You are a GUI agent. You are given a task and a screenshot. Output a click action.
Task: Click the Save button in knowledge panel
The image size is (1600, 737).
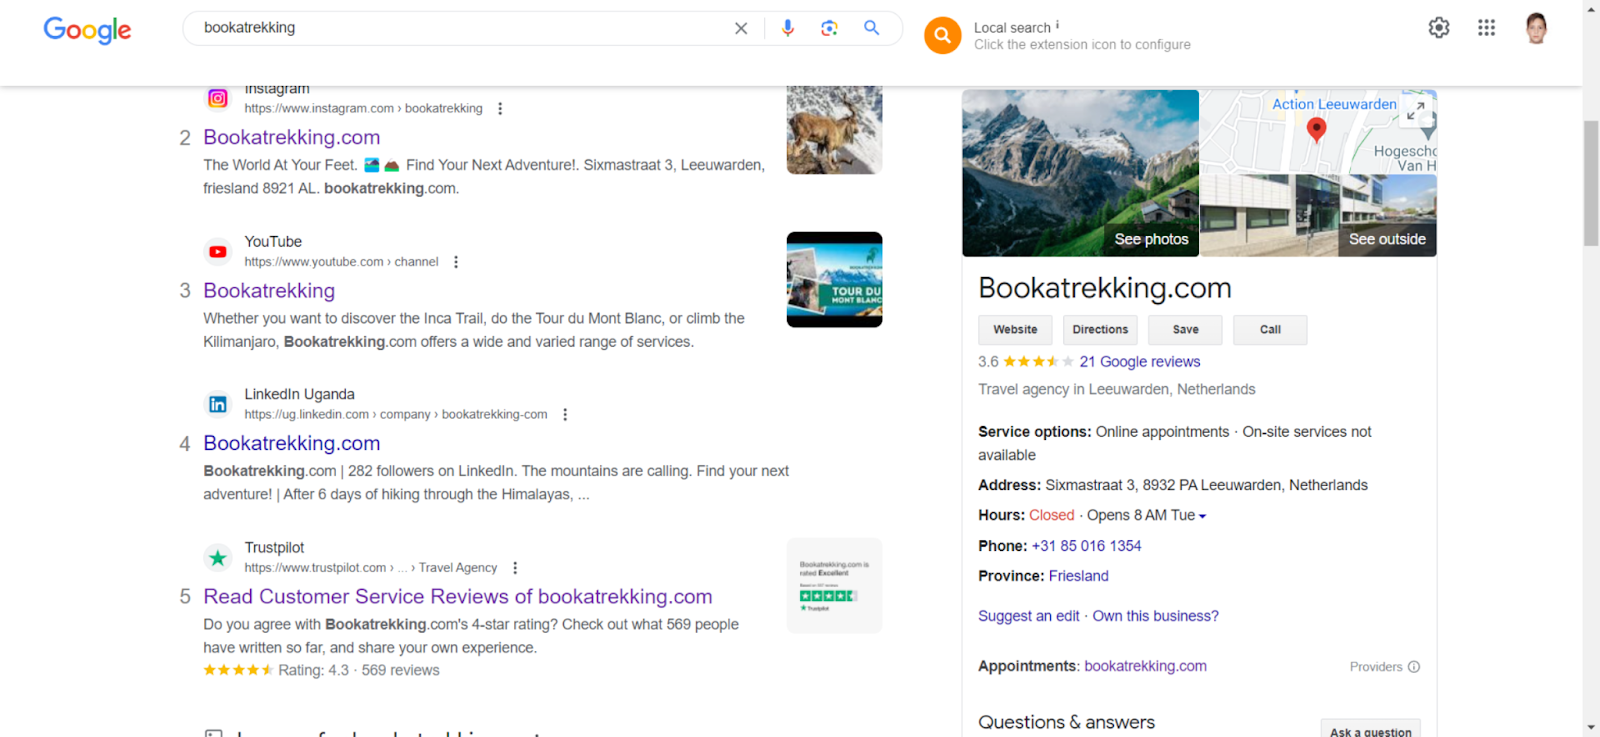tap(1185, 330)
